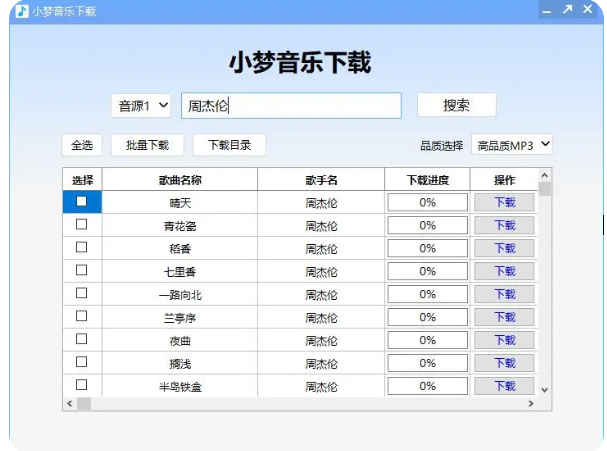
Task: Click the 0% progress bar for 晴天
Action: (x=427, y=202)
